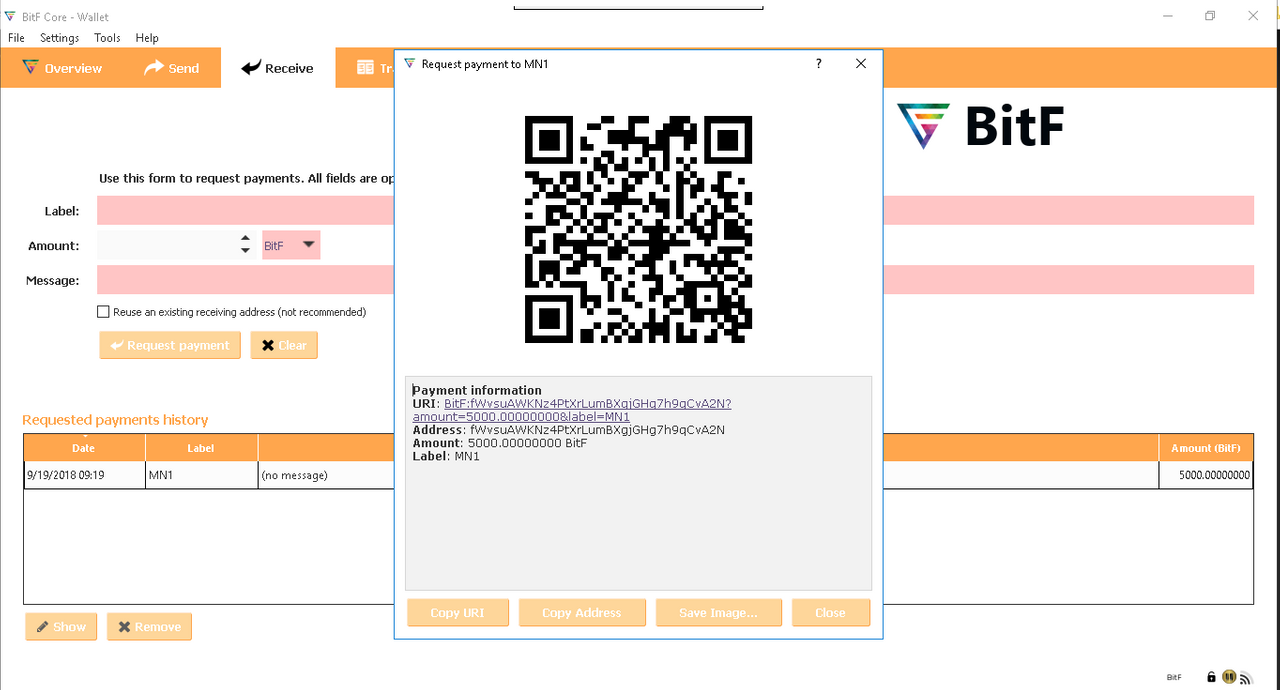Click the Label input field
The width and height of the screenshot is (1280, 690).
click(x=245, y=211)
